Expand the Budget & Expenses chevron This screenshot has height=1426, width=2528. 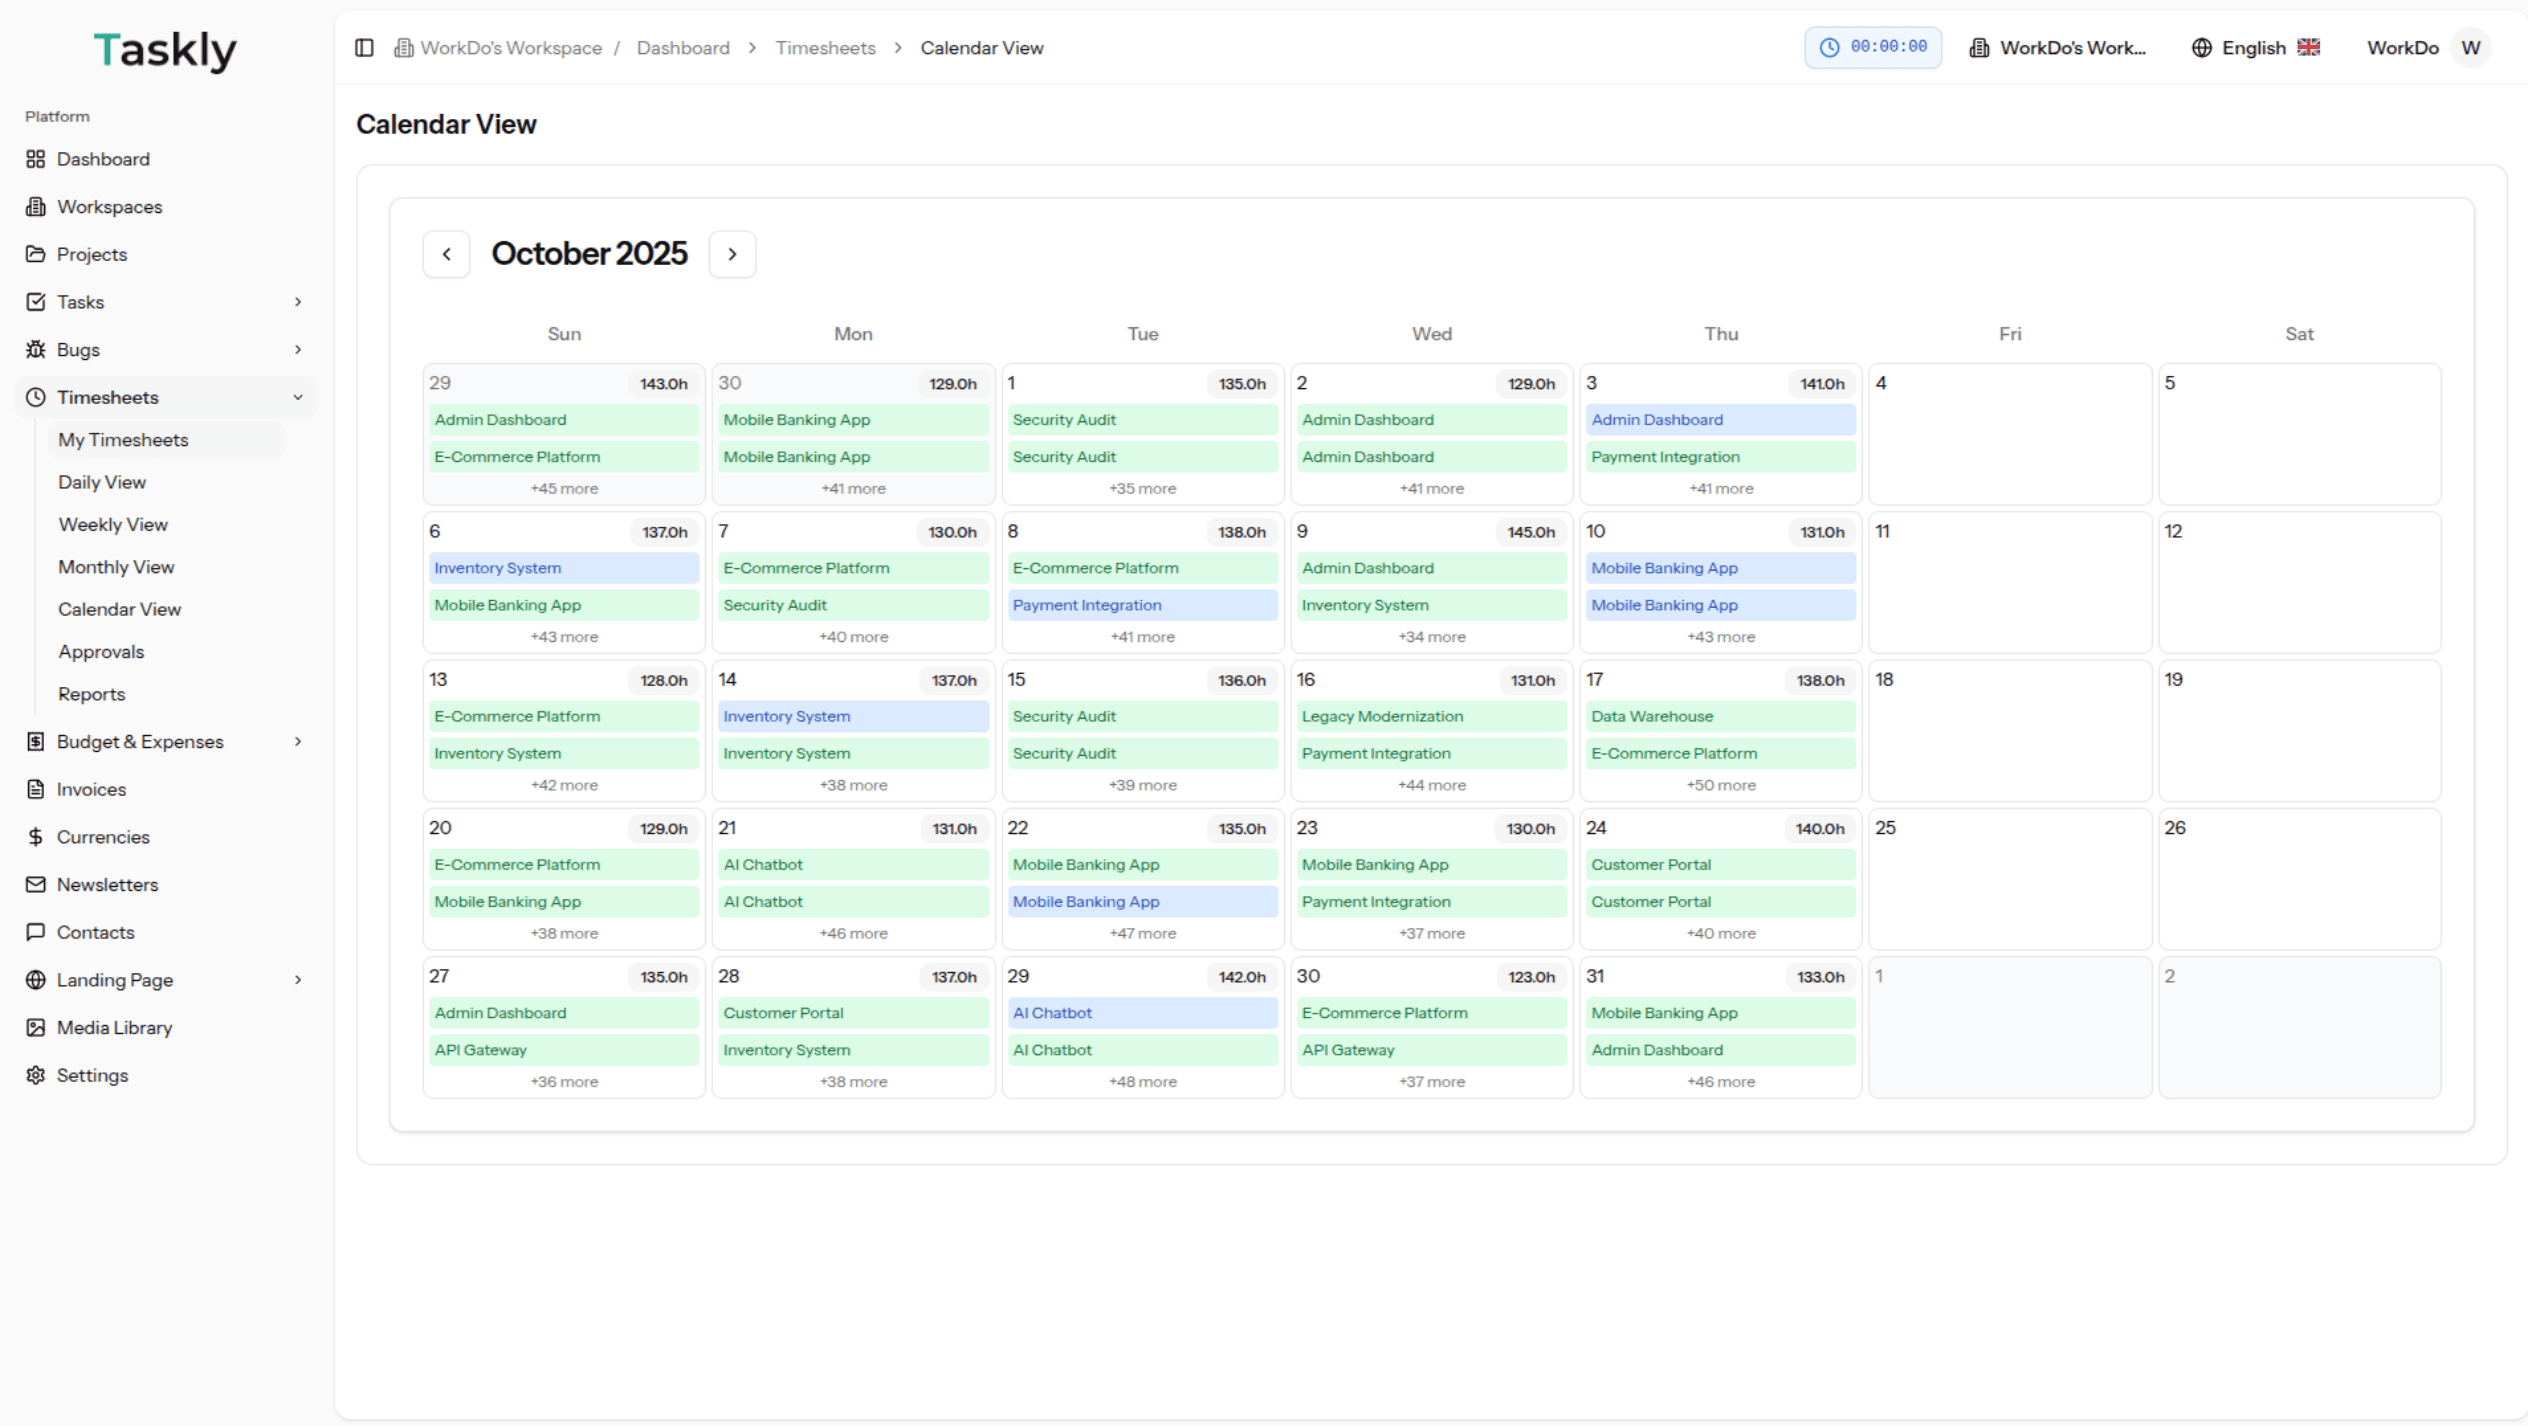click(297, 741)
